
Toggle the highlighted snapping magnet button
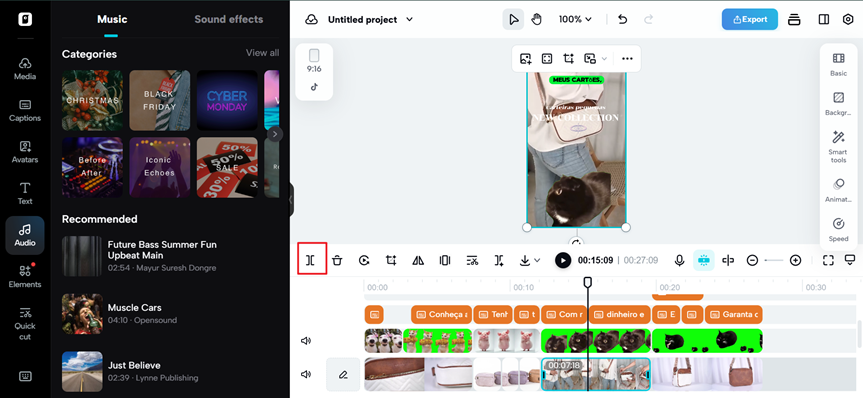tap(703, 260)
